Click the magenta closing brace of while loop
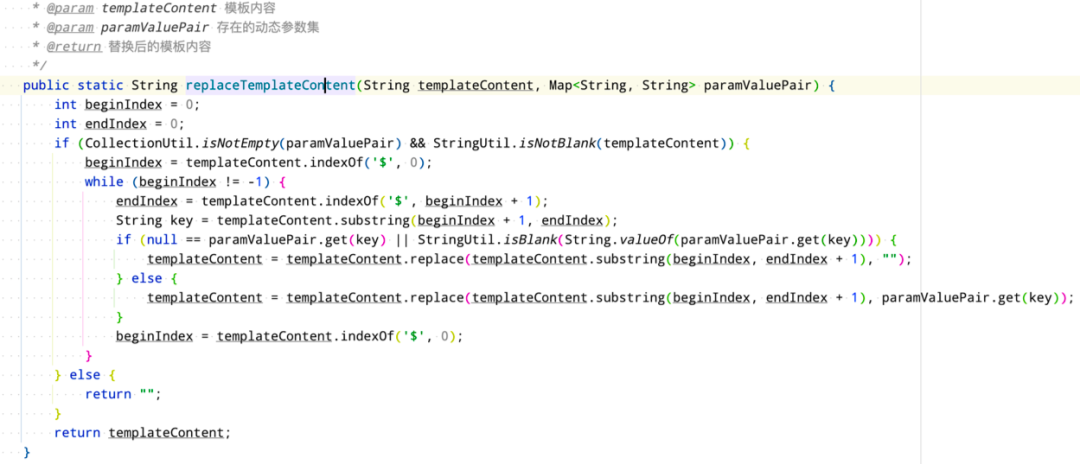The width and height of the screenshot is (1080, 464). [x=89, y=355]
